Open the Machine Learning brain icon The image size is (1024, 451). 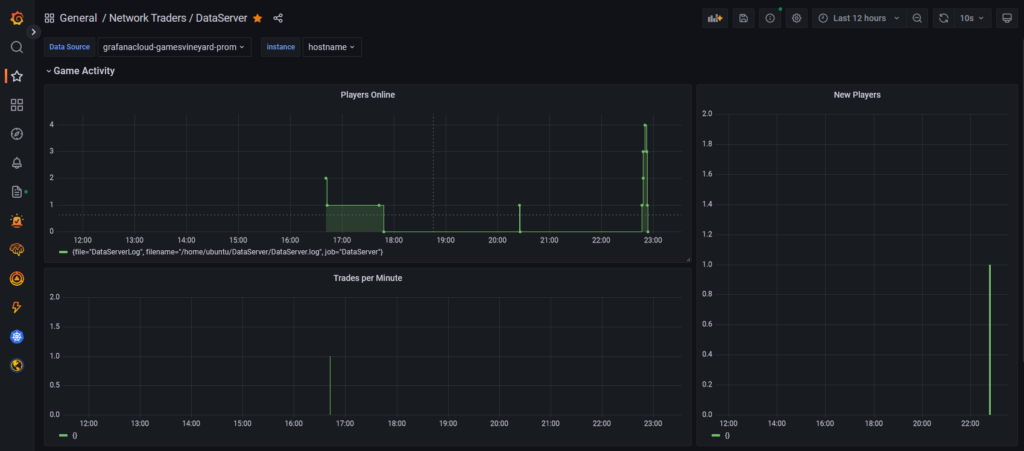point(17,250)
